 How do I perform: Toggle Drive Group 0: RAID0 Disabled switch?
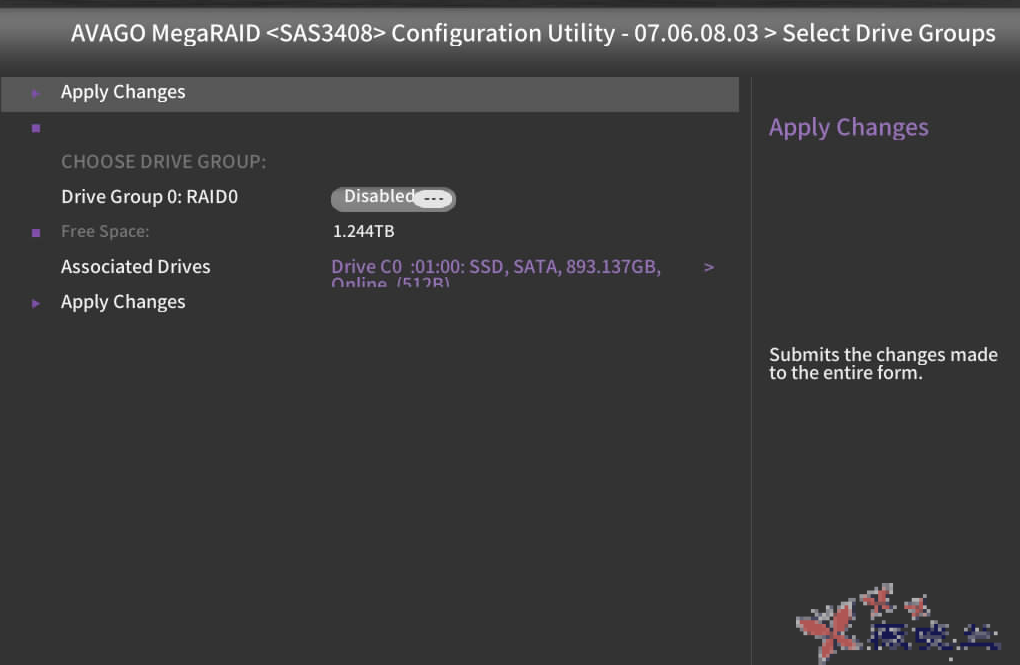[393, 198]
